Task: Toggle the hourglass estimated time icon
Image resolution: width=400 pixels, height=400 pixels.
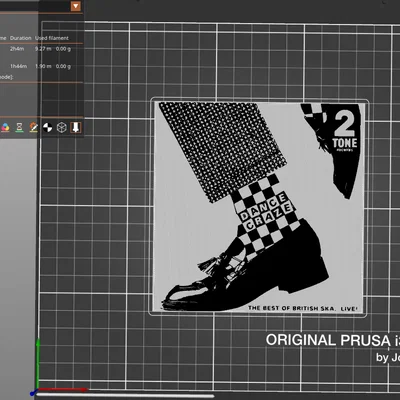Action: (x=20, y=127)
